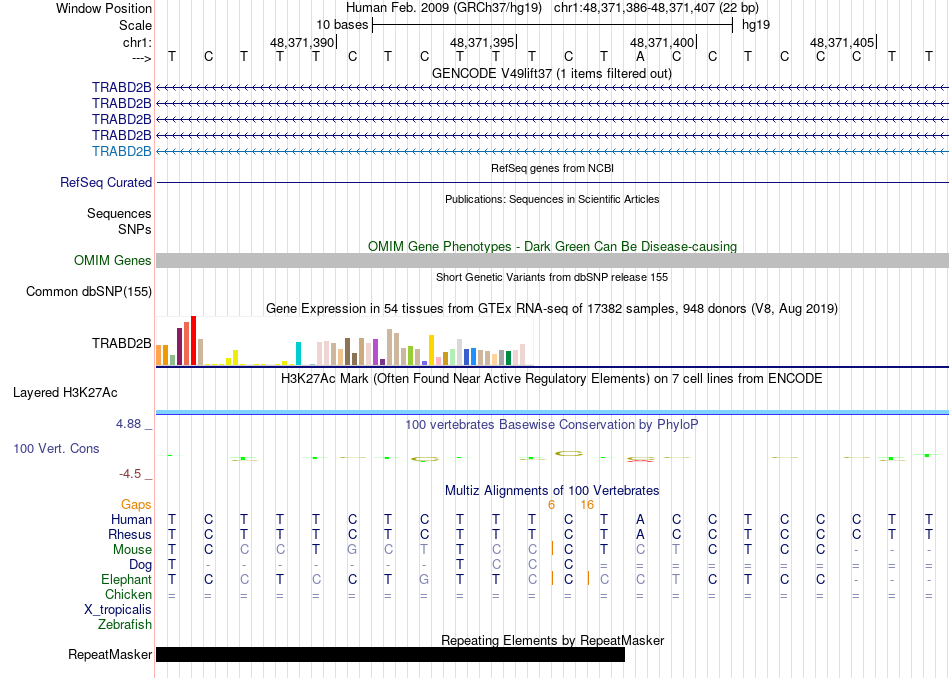This screenshot has height=678, width=950.
Task: Select the Zebrafish species row label
Action: 125,624
